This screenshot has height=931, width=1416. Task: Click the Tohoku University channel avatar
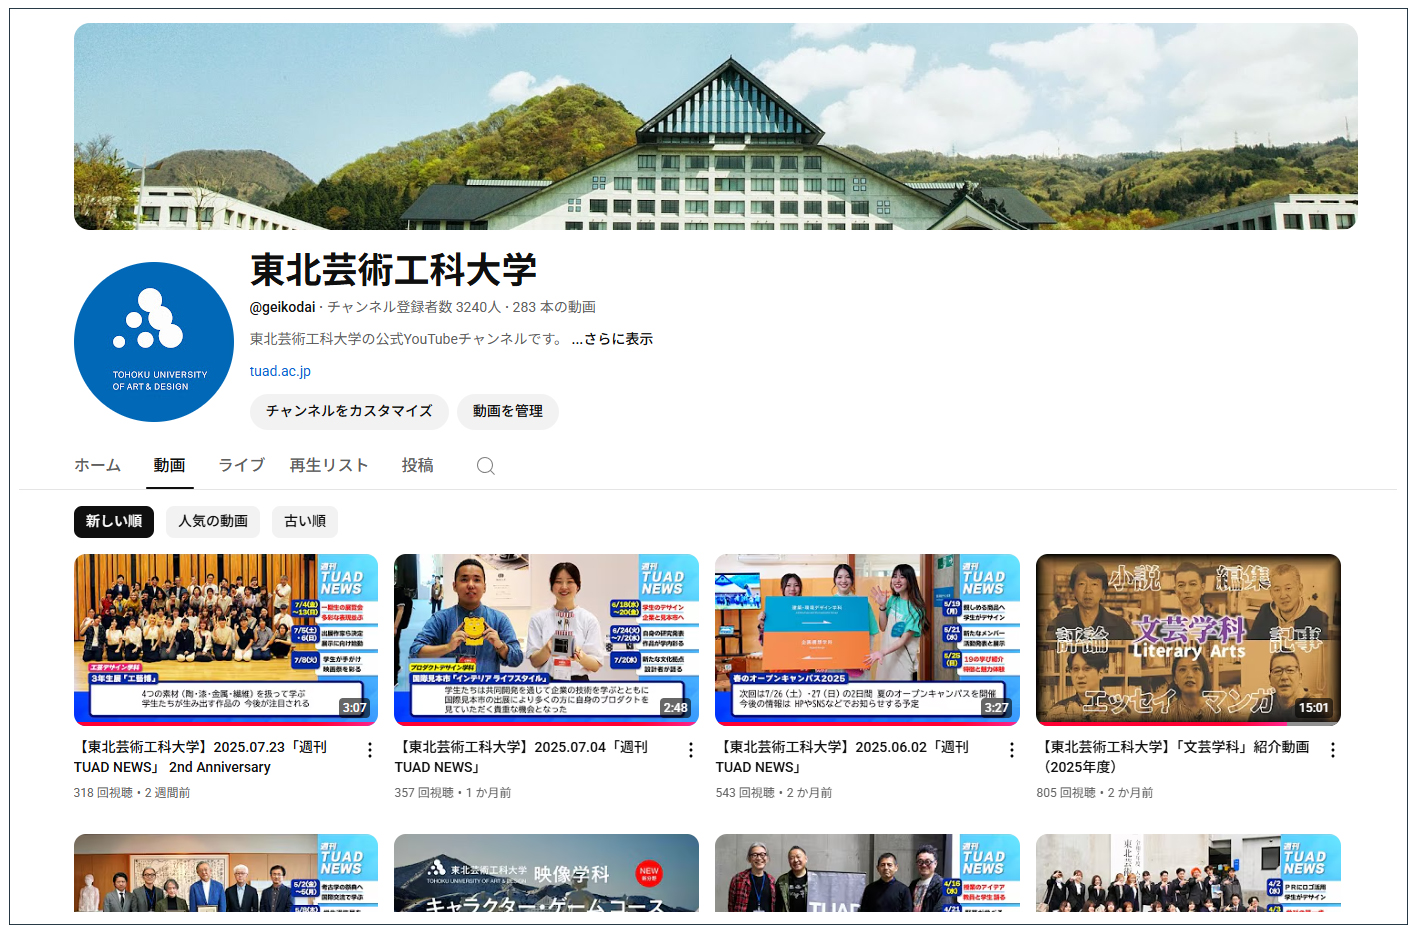coord(154,342)
